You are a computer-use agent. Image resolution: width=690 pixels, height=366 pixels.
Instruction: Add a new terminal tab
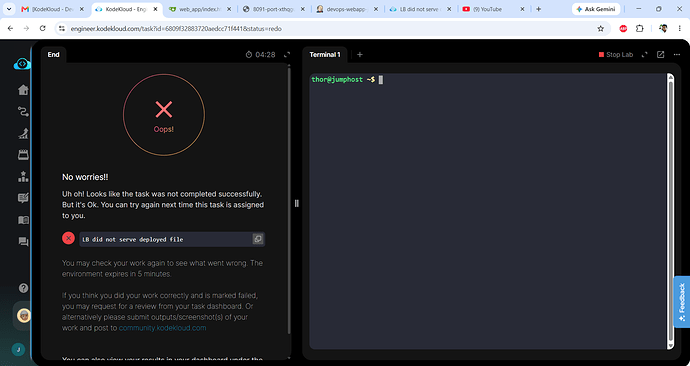tap(360, 55)
